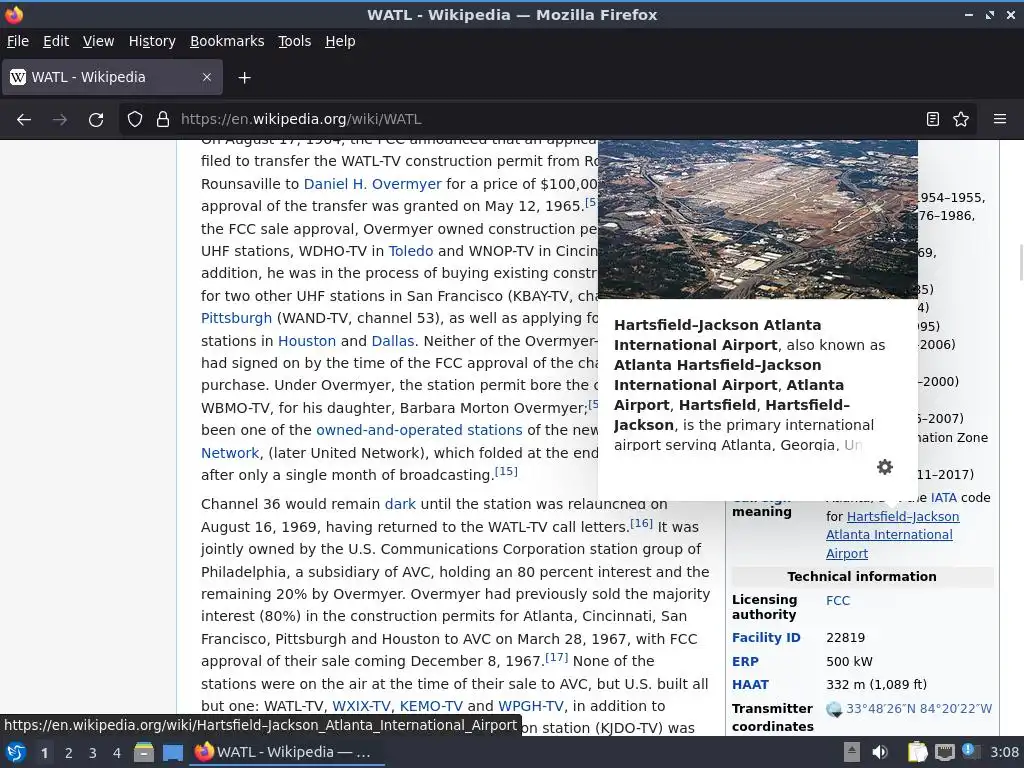Open the ERP link
1024x768 pixels.
[x=745, y=662]
